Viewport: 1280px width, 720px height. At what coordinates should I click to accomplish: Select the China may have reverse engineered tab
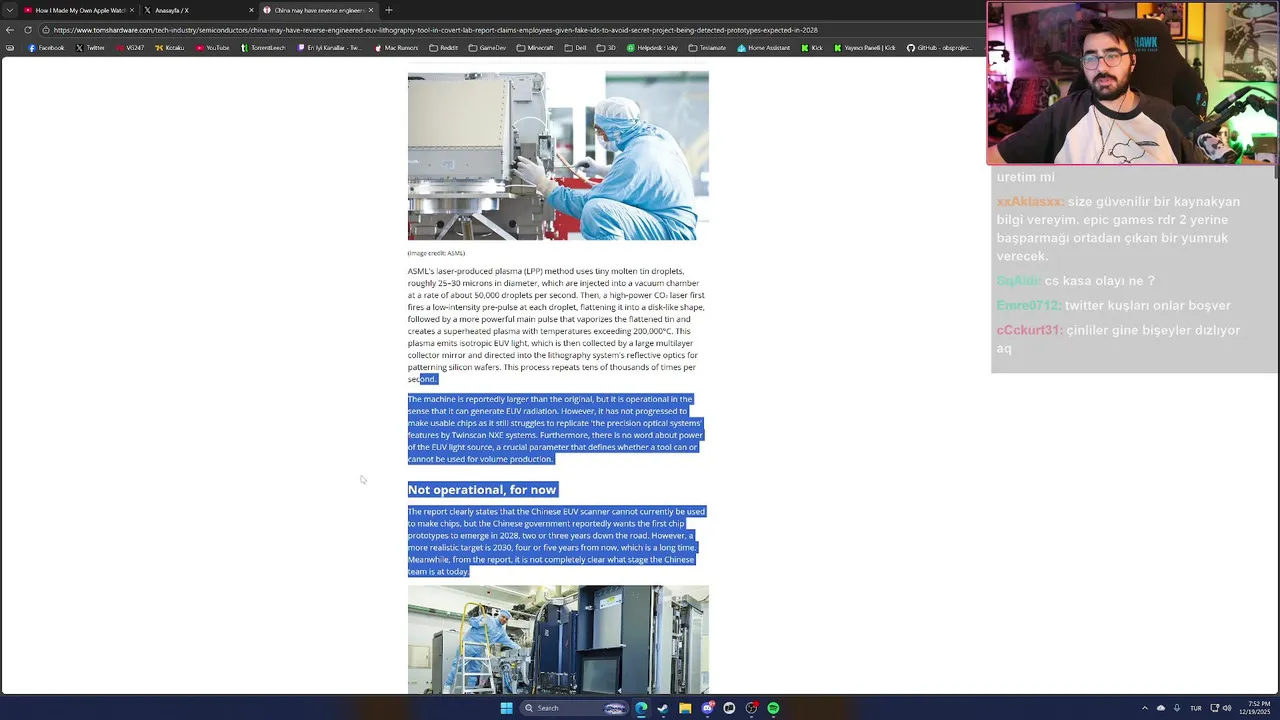click(318, 10)
